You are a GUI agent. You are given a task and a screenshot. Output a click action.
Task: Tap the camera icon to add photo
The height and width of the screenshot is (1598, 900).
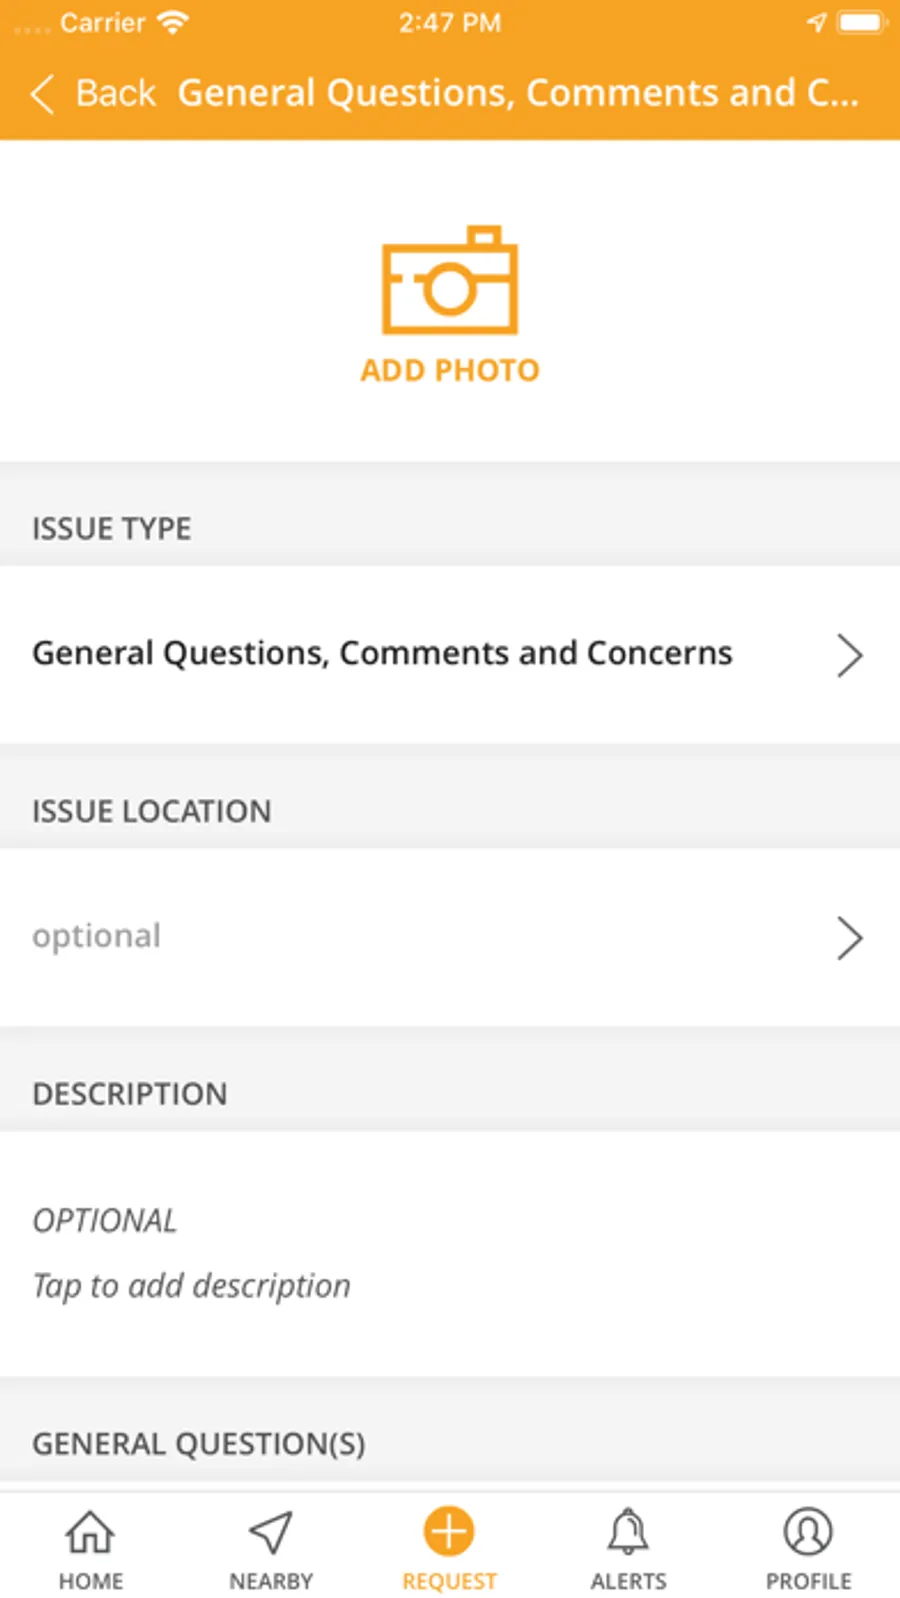click(450, 281)
